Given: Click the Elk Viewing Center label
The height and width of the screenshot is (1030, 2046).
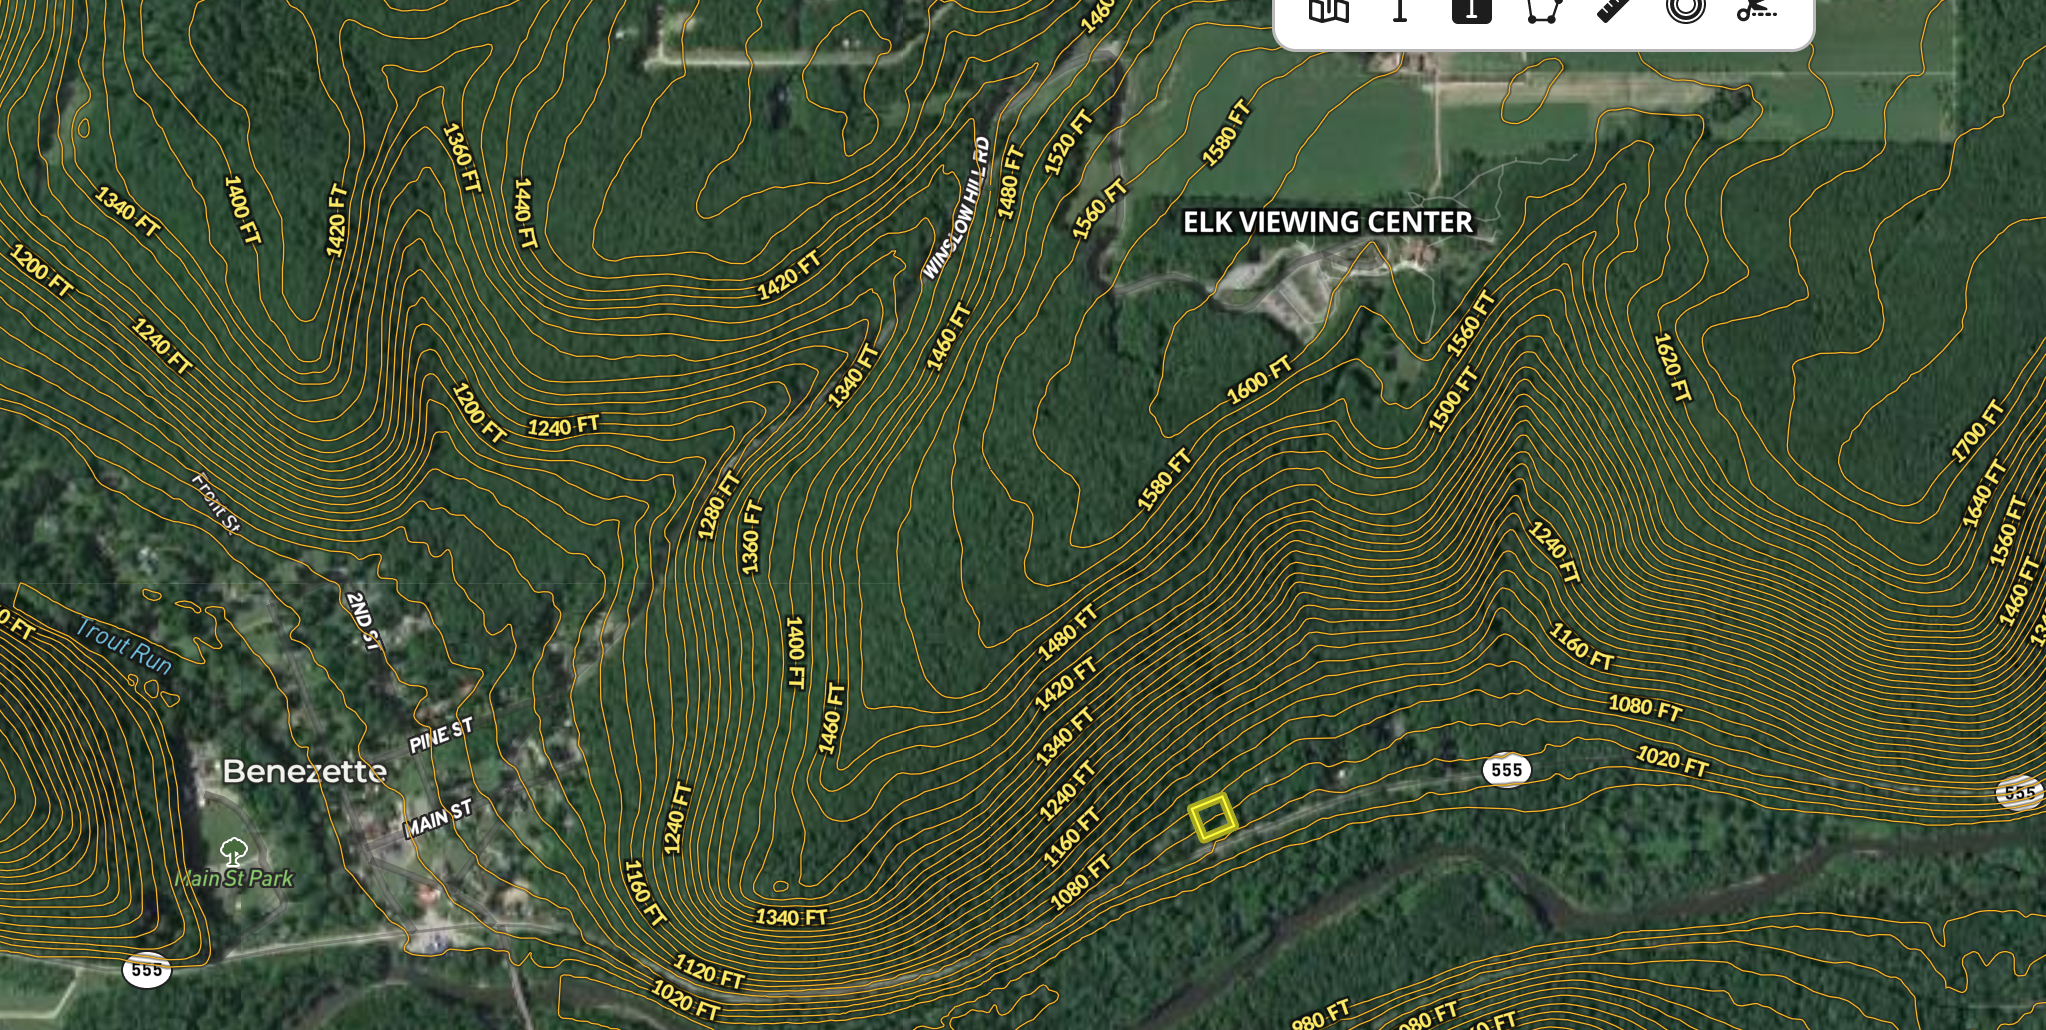Looking at the screenshot, I should (x=1327, y=222).
